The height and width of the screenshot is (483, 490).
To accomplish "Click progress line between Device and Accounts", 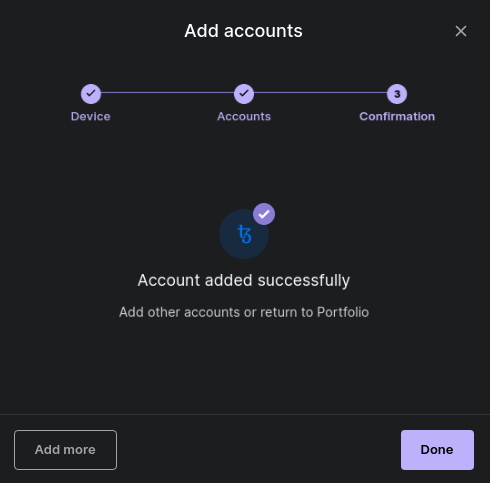I will coord(167,92).
